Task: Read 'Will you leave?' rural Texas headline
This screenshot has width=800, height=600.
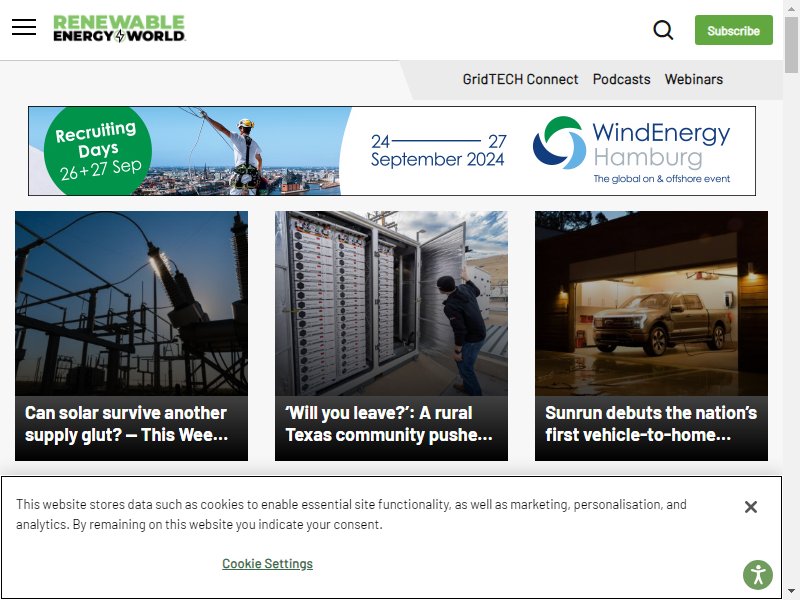Action: click(x=389, y=423)
